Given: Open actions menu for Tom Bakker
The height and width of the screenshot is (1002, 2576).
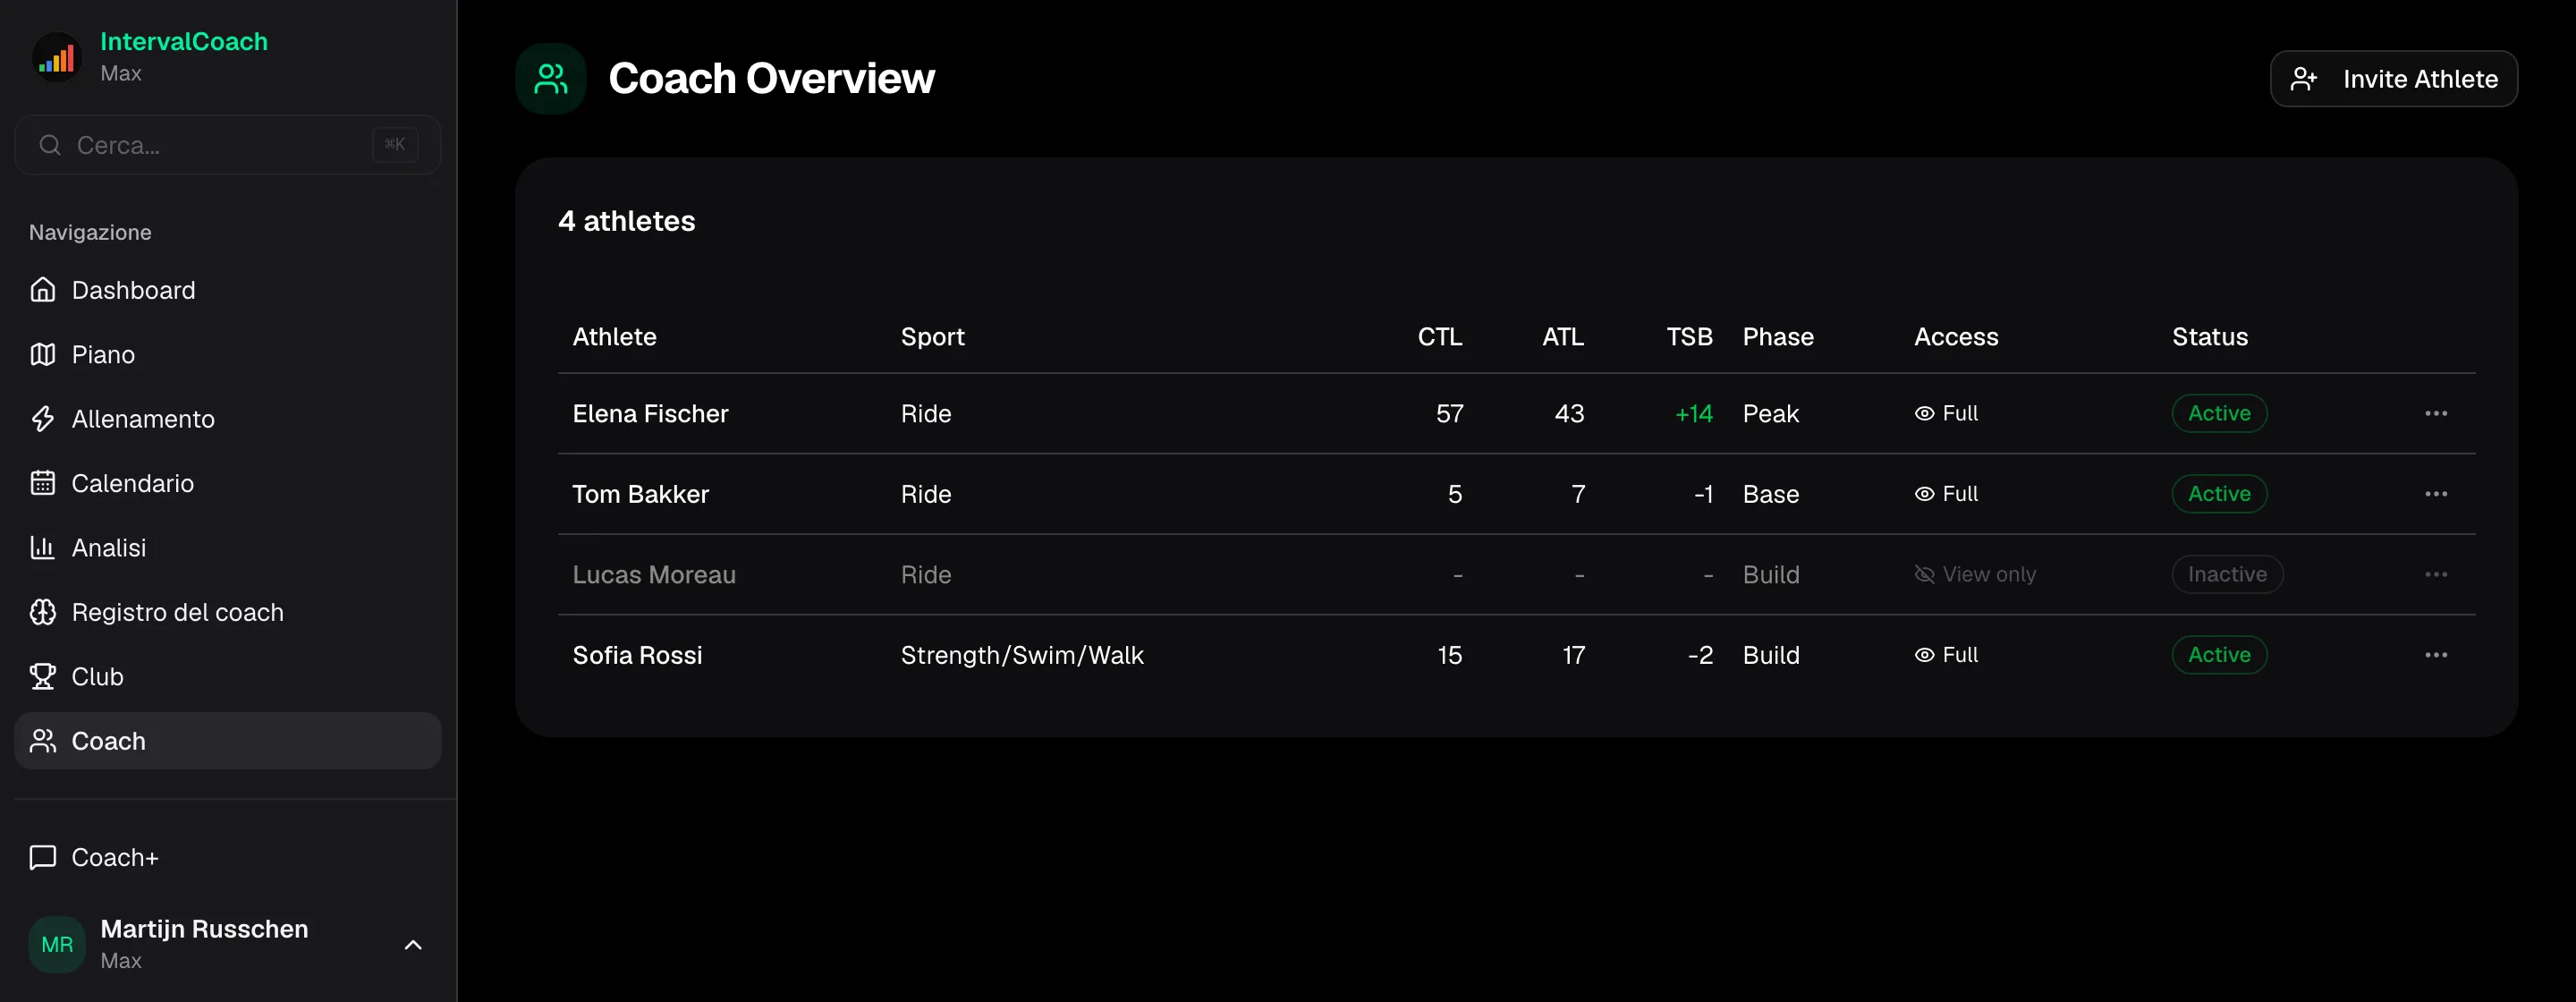Looking at the screenshot, I should click(x=2436, y=494).
